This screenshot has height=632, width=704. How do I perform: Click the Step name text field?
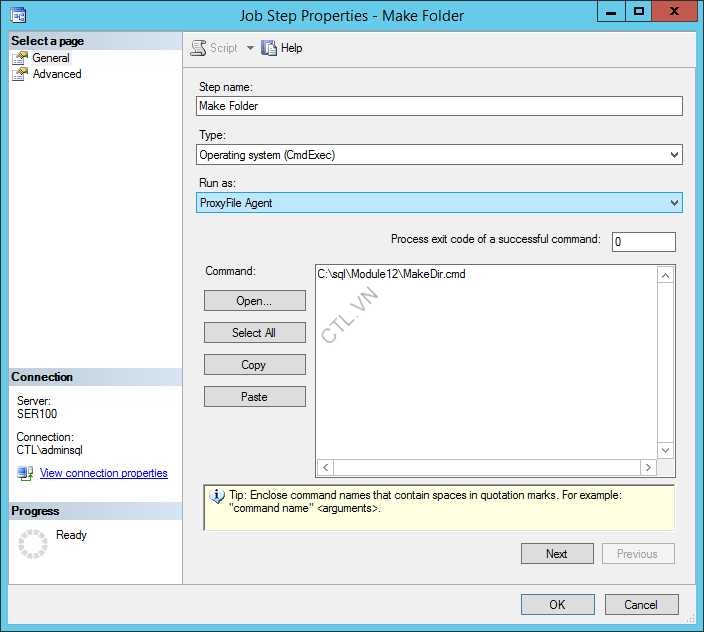point(439,106)
